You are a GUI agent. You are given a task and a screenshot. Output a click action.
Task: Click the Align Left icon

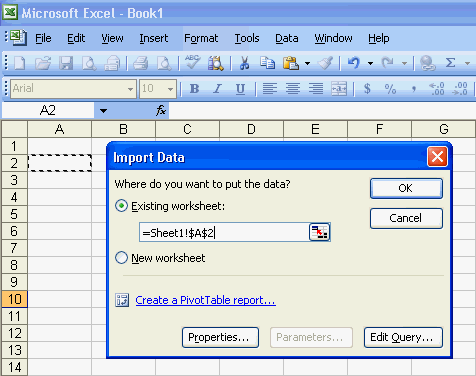click(270, 89)
